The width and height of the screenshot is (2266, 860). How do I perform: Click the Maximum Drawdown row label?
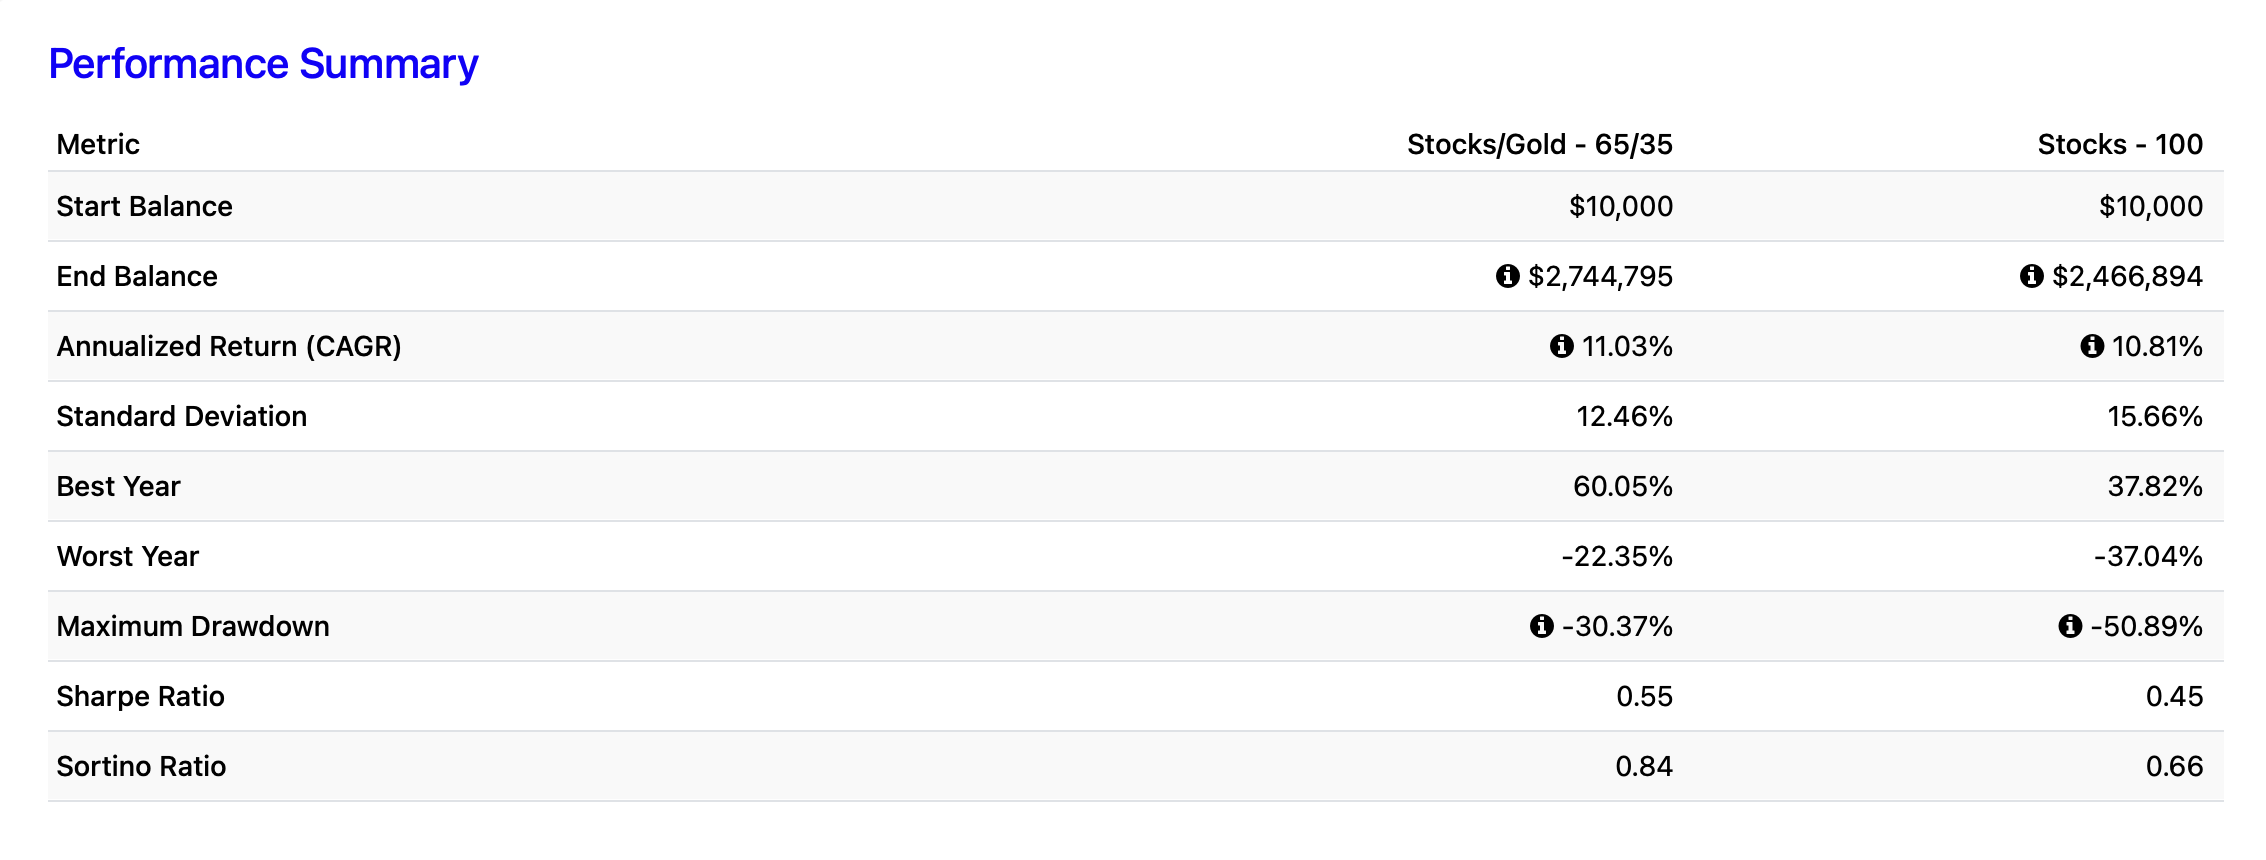click(193, 626)
